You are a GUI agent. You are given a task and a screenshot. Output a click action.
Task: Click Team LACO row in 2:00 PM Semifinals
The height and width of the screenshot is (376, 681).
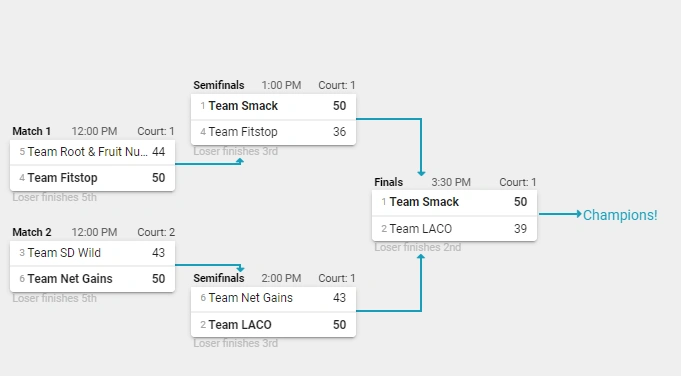tap(273, 325)
